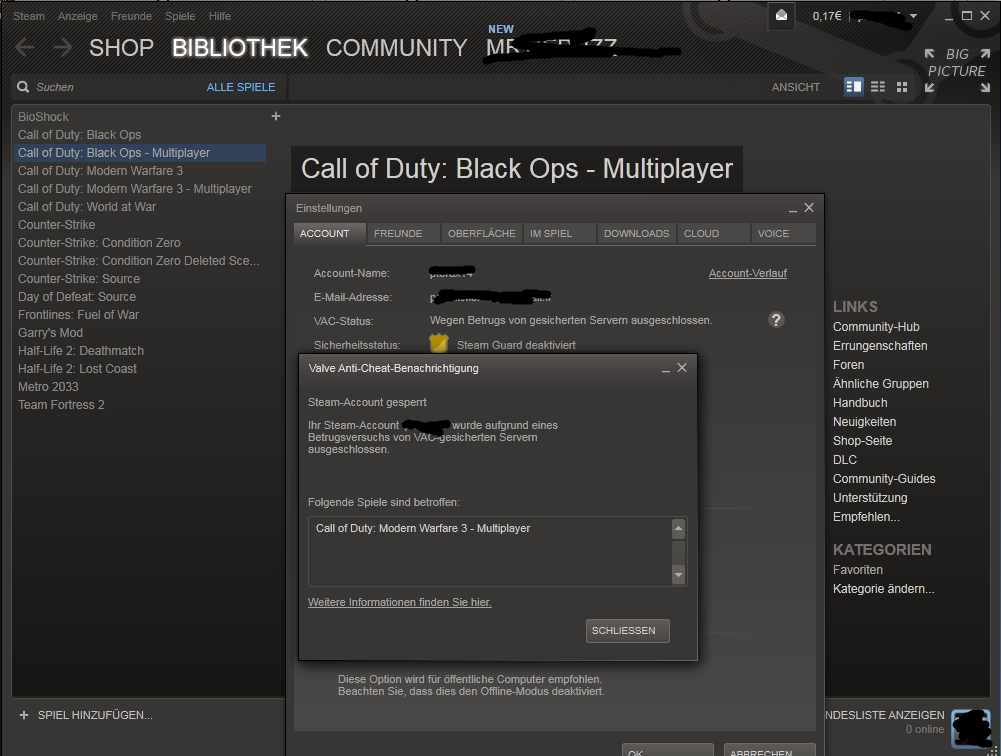Switch to the ACCOUNT settings tab

pos(329,234)
